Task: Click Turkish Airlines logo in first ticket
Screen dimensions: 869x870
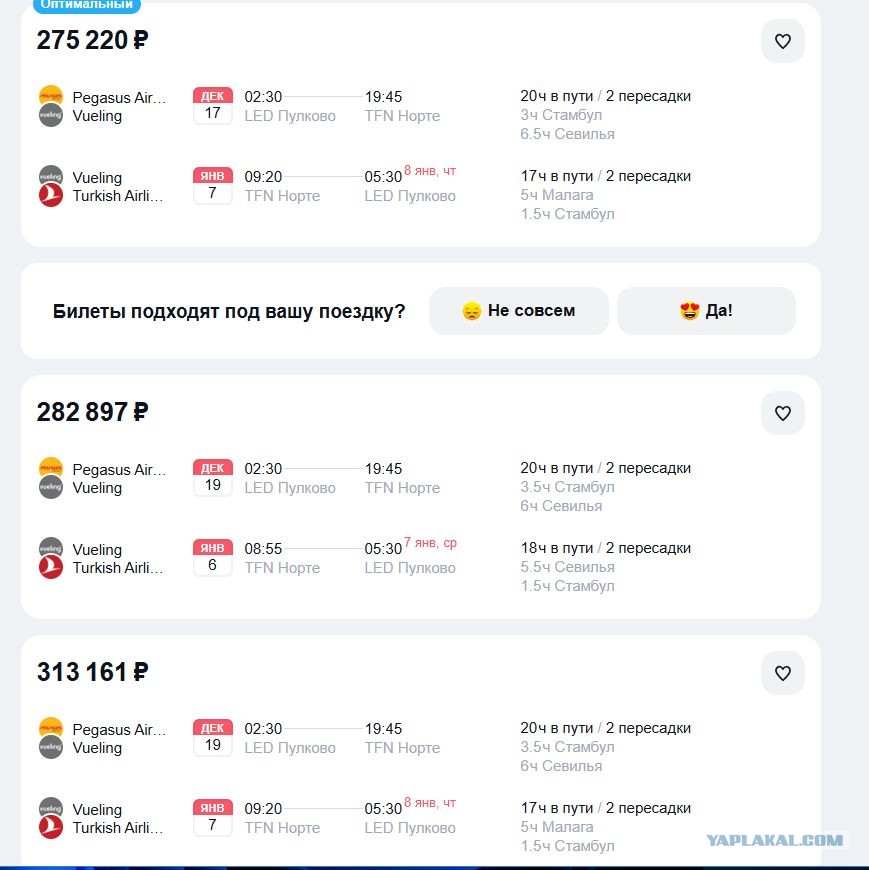Action: 50,195
